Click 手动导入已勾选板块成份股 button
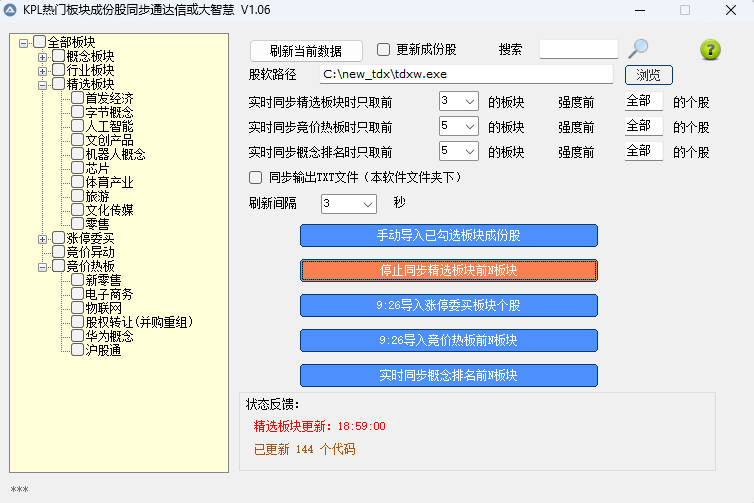The width and height of the screenshot is (754, 503). pyautogui.click(x=448, y=236)
